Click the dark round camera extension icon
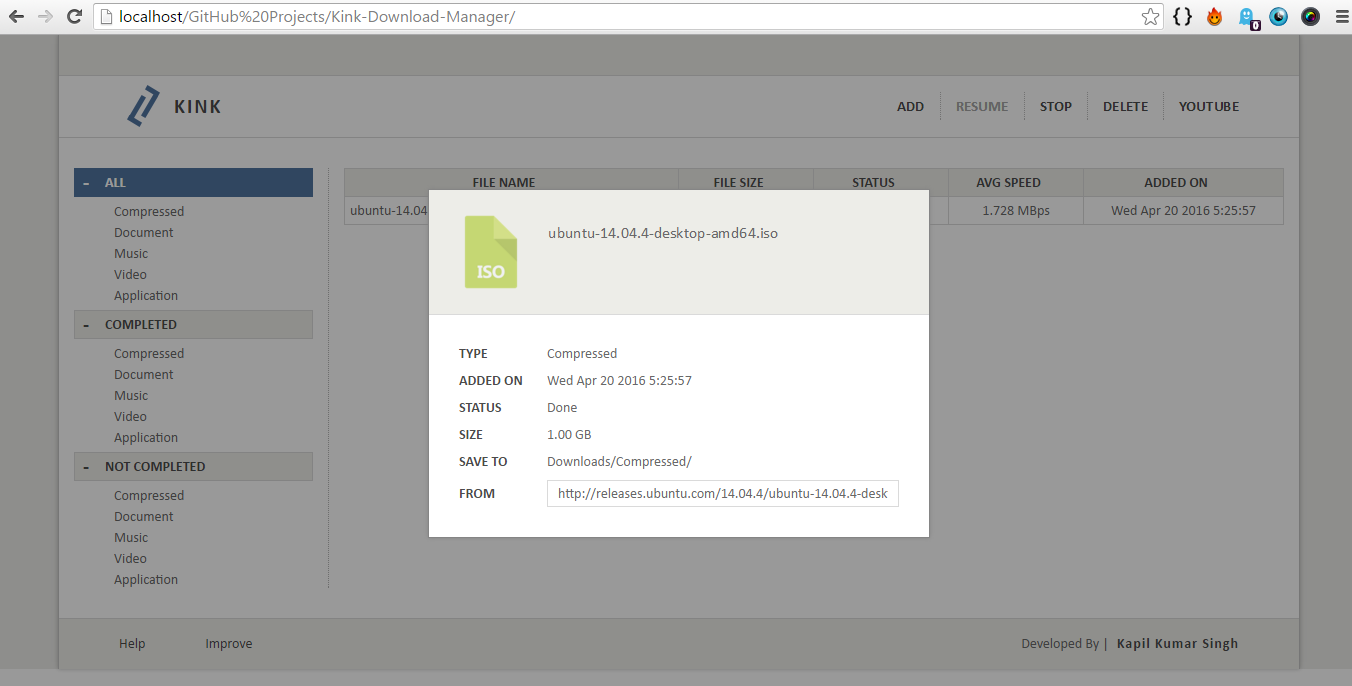1352x686 pixels. (x=1310, y=17)
